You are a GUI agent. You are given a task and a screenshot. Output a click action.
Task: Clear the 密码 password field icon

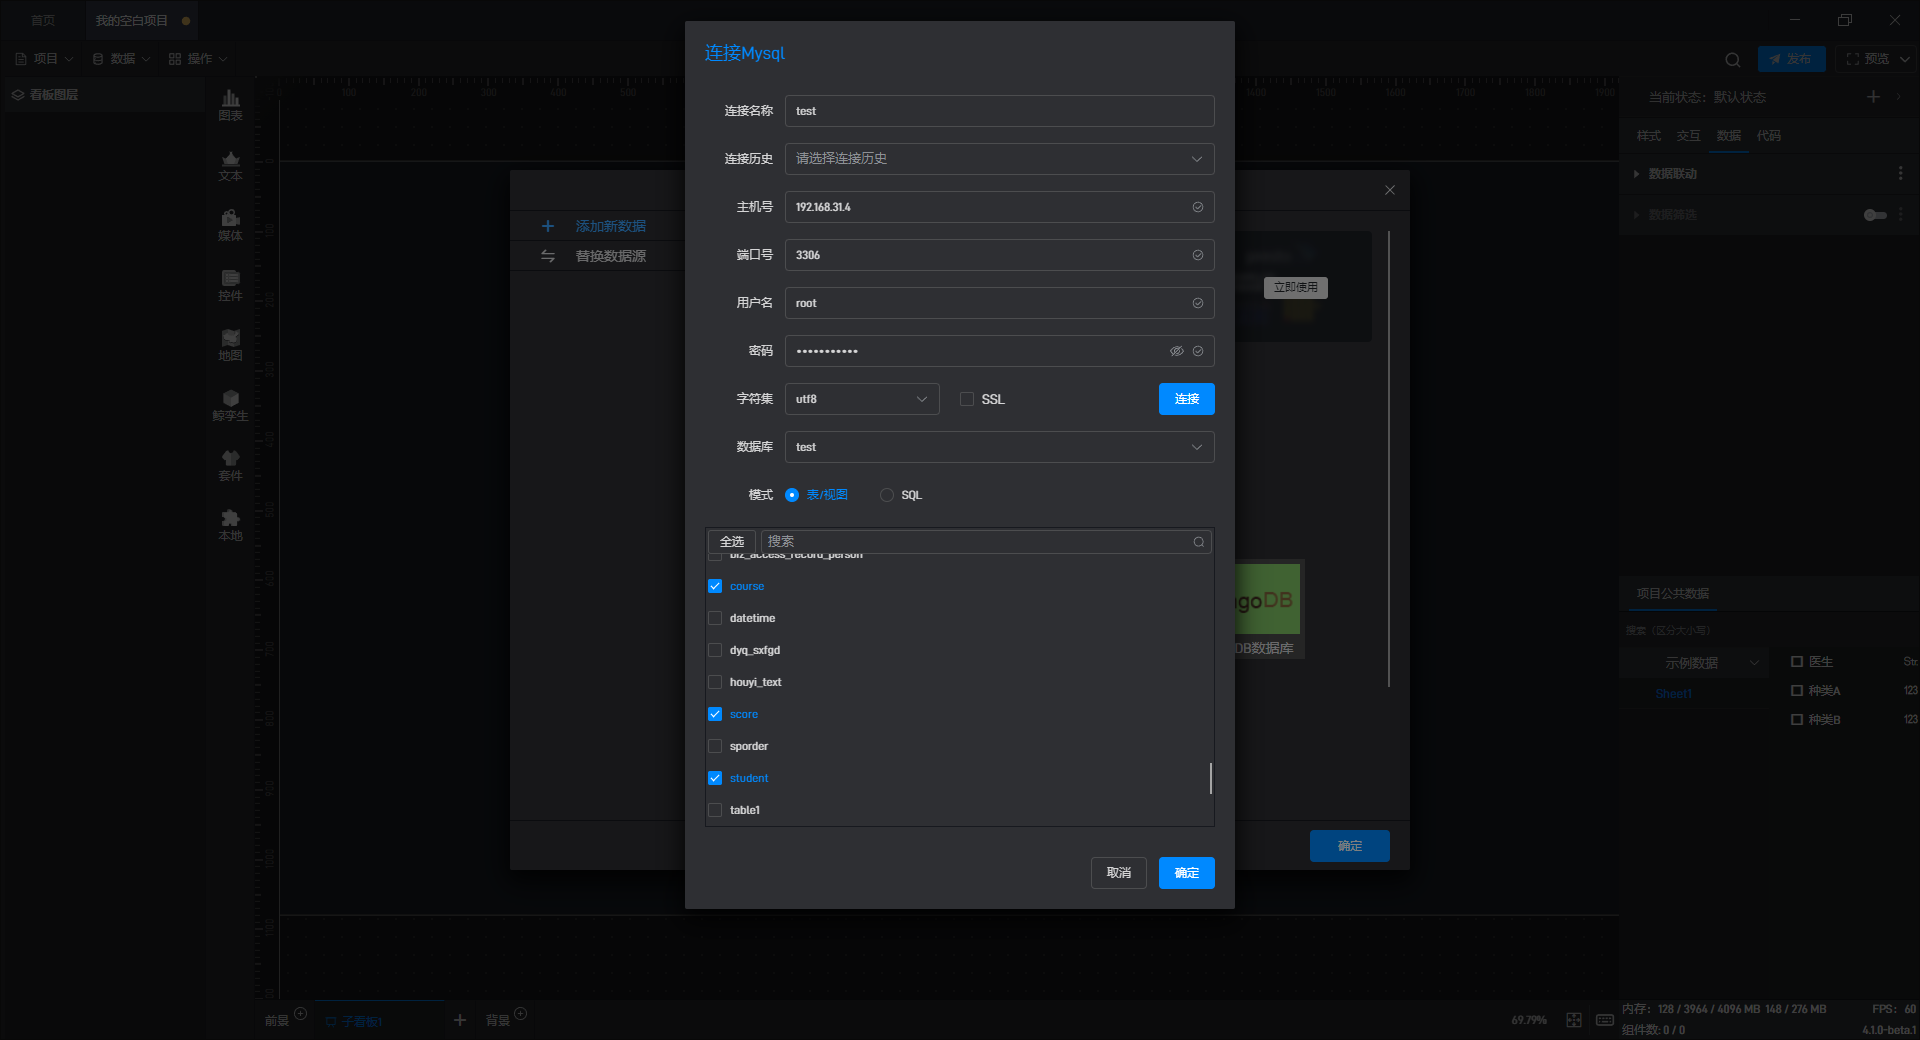coord(1197,351)
